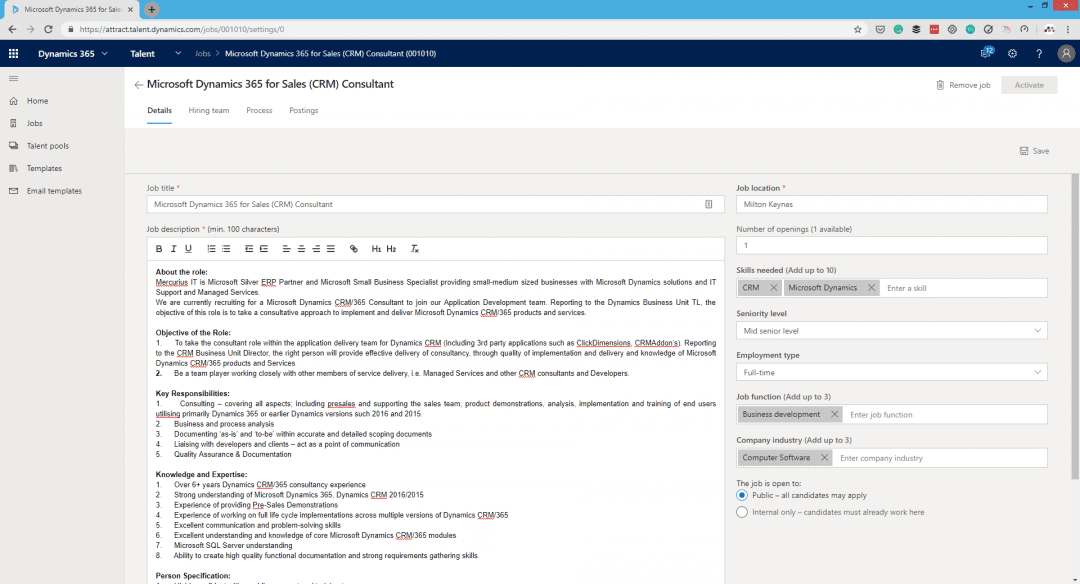Switch to the Hiring team tab
The height and width of the screenshot is (584, 1080).
click(x=208, y=110)
